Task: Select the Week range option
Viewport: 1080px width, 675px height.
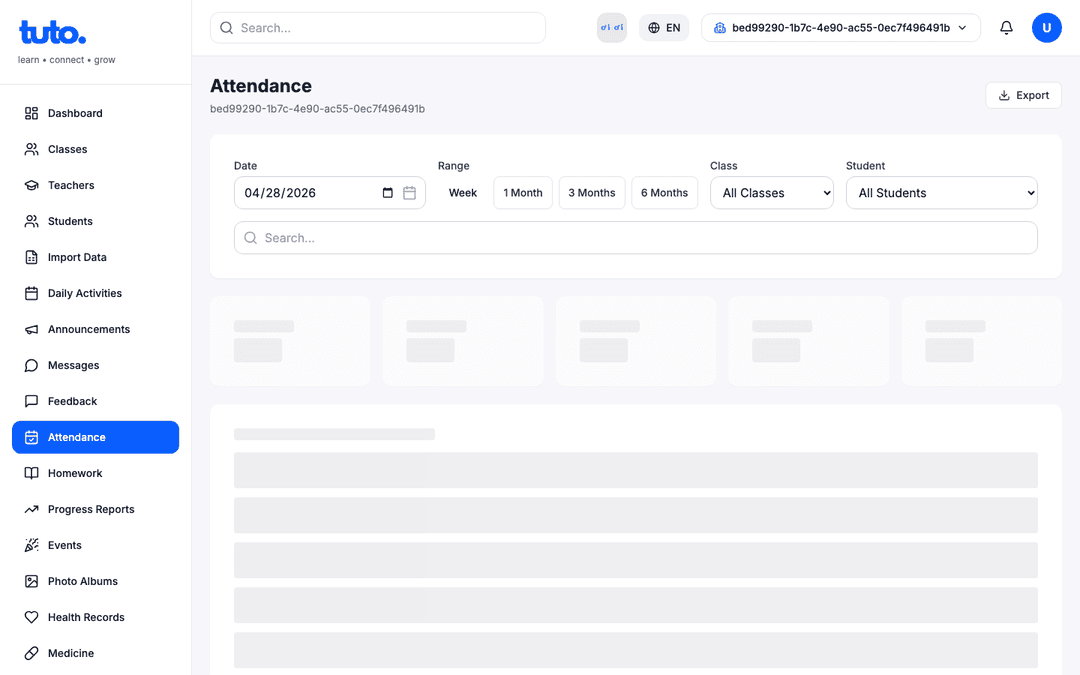Action: [x=463, y=193]
